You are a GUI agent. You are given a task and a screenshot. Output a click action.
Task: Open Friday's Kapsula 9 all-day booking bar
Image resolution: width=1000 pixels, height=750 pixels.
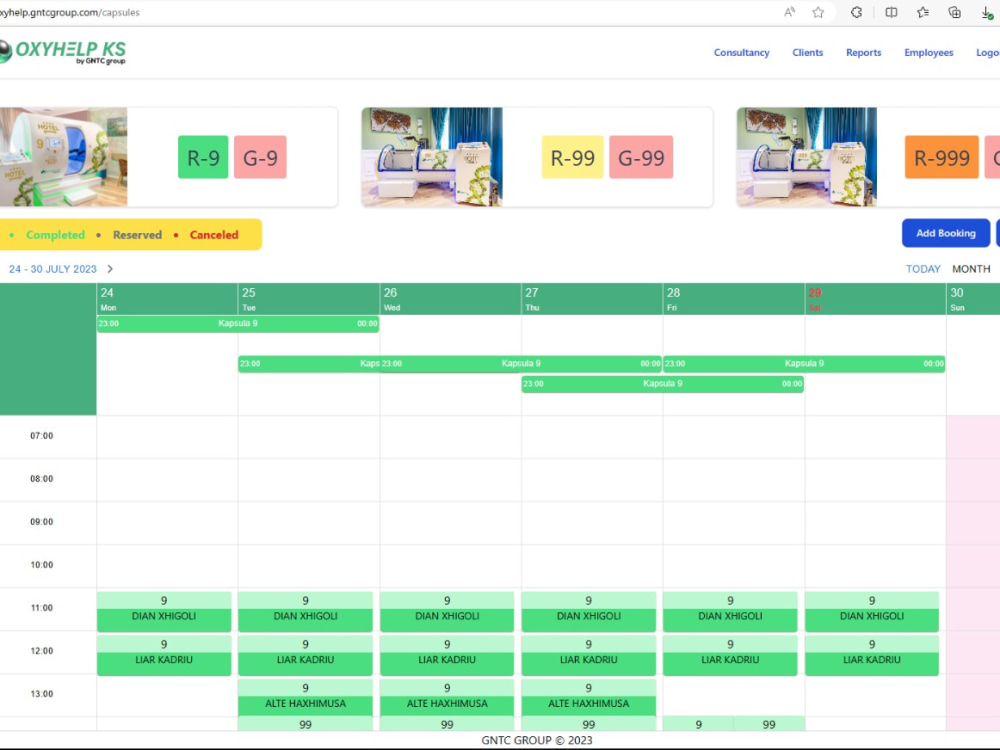(x=804, y=364)
